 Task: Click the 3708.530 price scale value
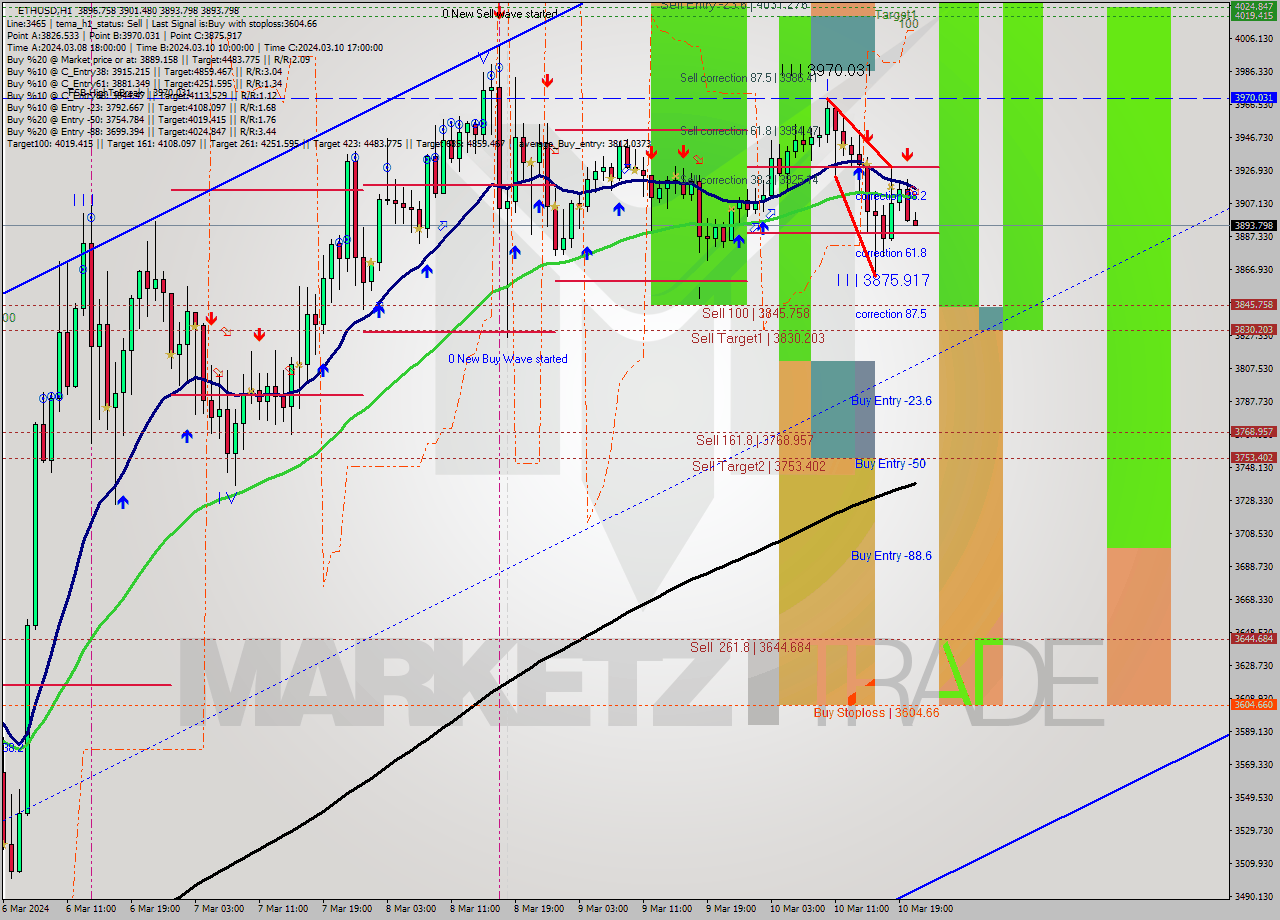coord(1254,533)
